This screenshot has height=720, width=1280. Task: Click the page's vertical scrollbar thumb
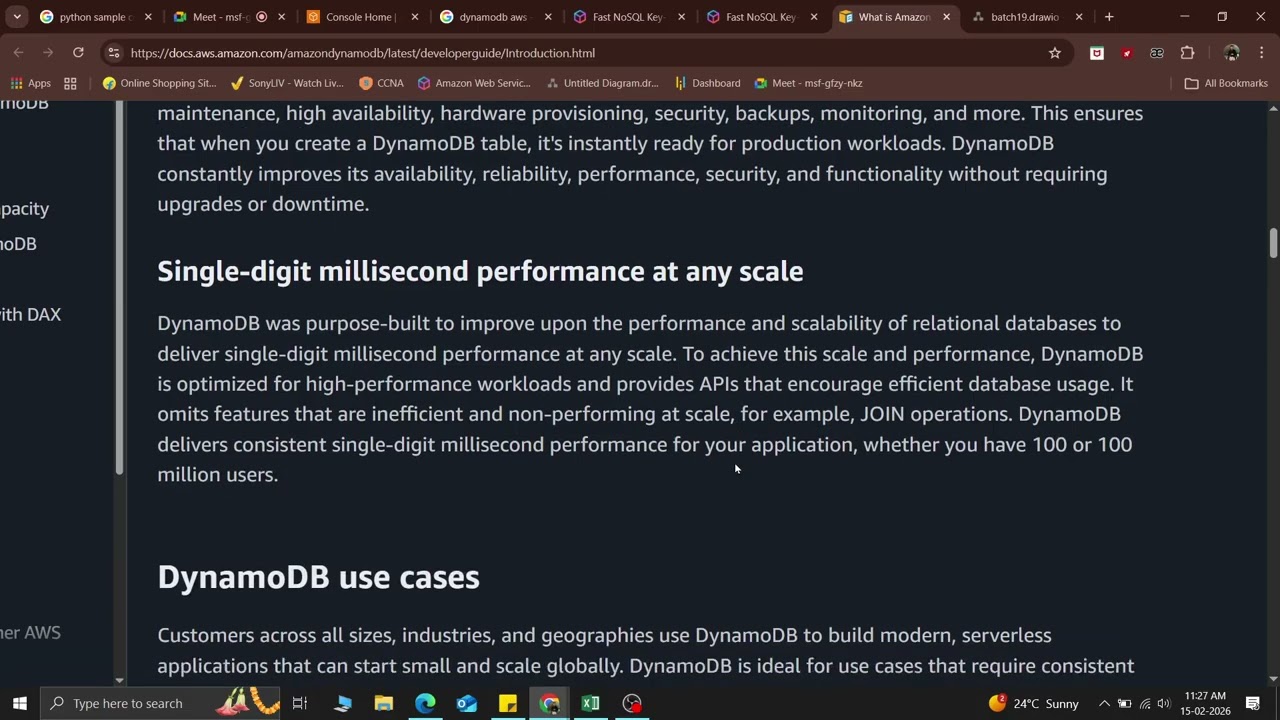[1273, 243]
